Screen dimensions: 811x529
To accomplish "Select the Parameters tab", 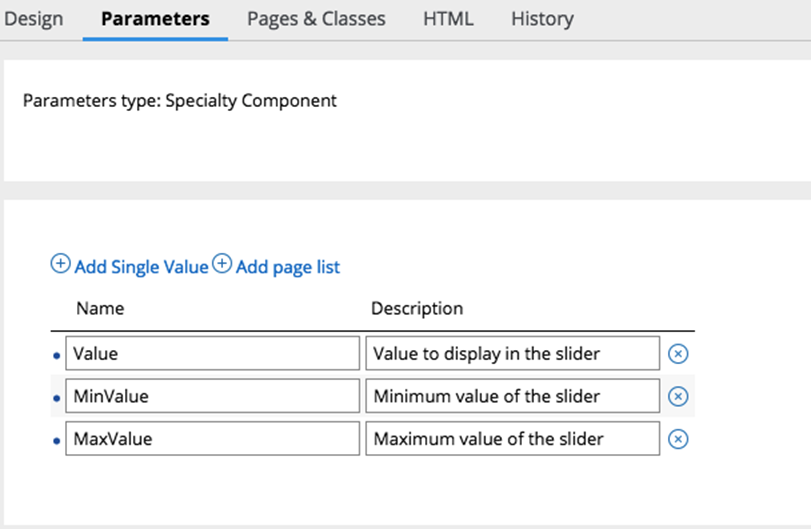I will [x=155, y=19].
